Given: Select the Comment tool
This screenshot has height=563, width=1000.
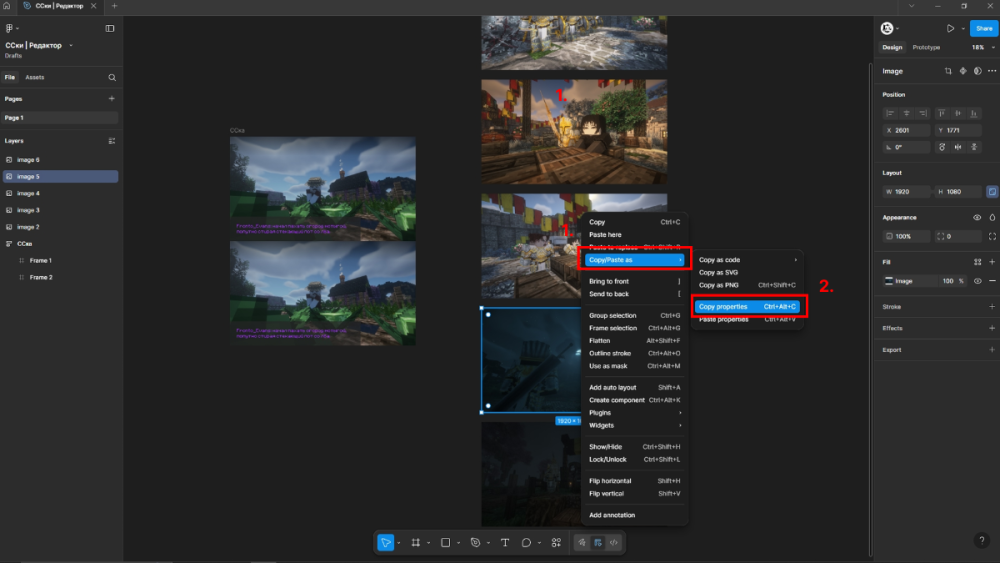Looking at the screenshot, I should point(525,542).
